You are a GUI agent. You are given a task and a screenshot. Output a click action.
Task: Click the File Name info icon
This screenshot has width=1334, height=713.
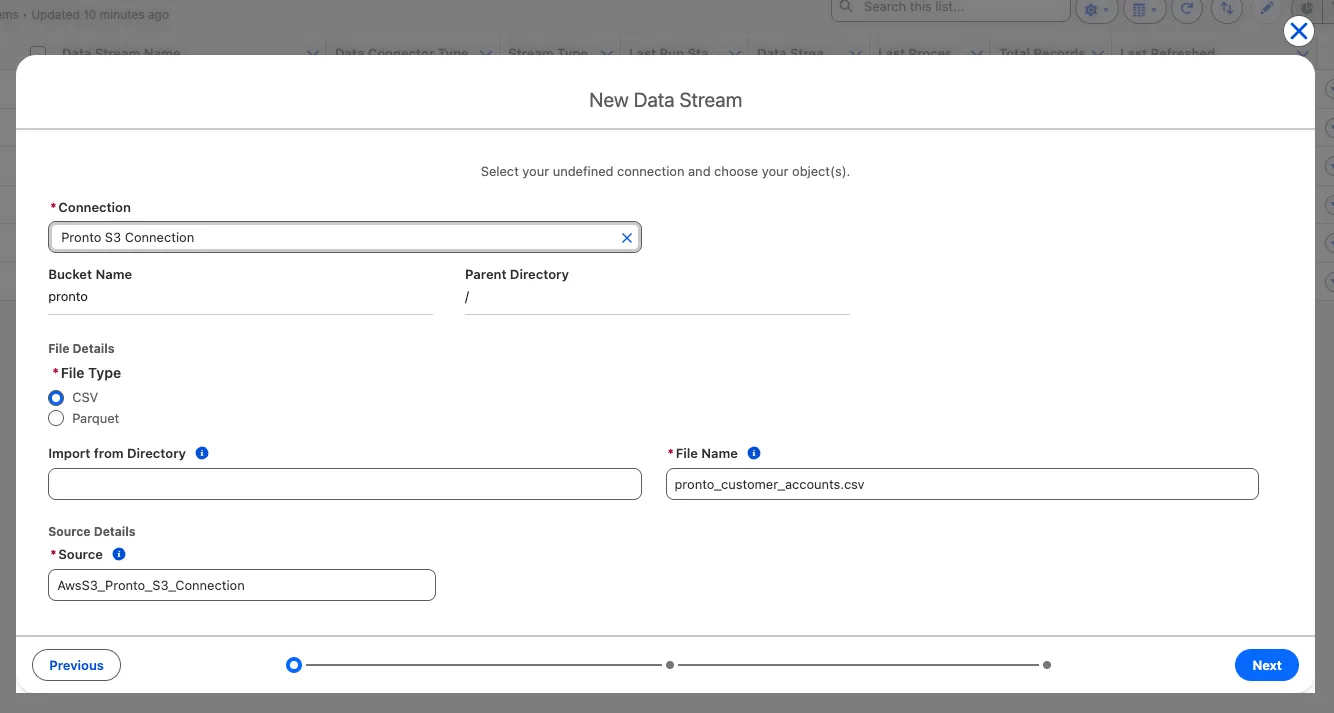coord(754,453)
